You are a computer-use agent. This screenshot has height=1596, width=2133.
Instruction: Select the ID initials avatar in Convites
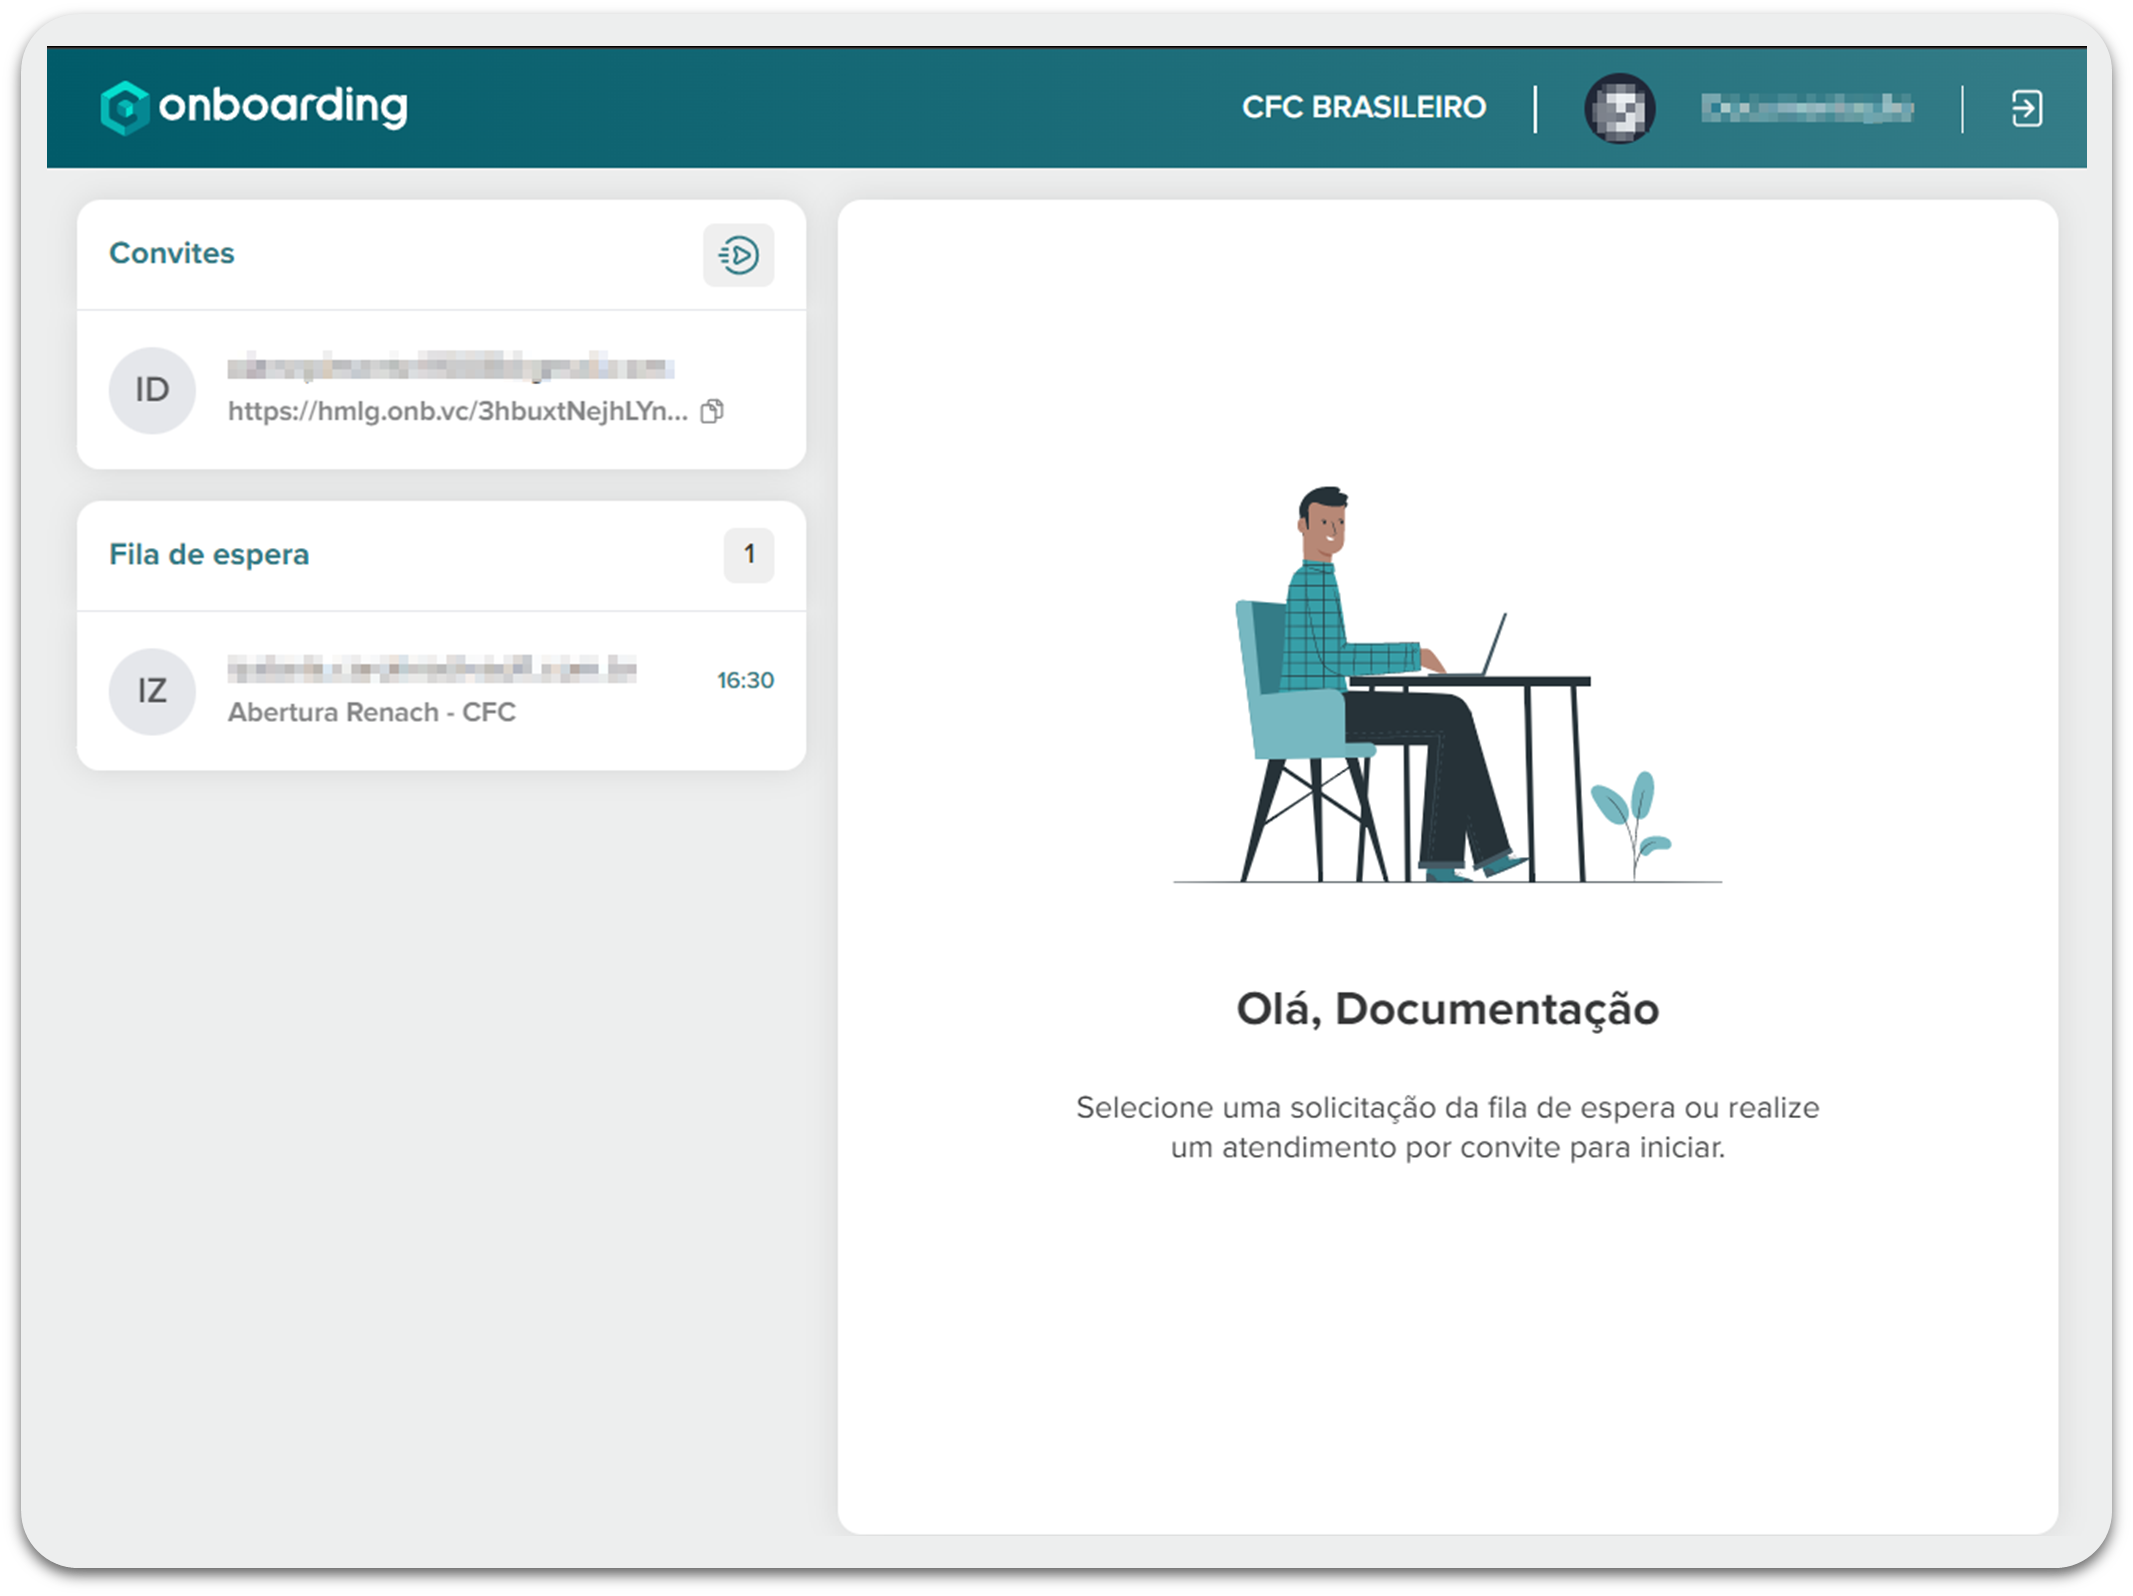pos(152,390)
